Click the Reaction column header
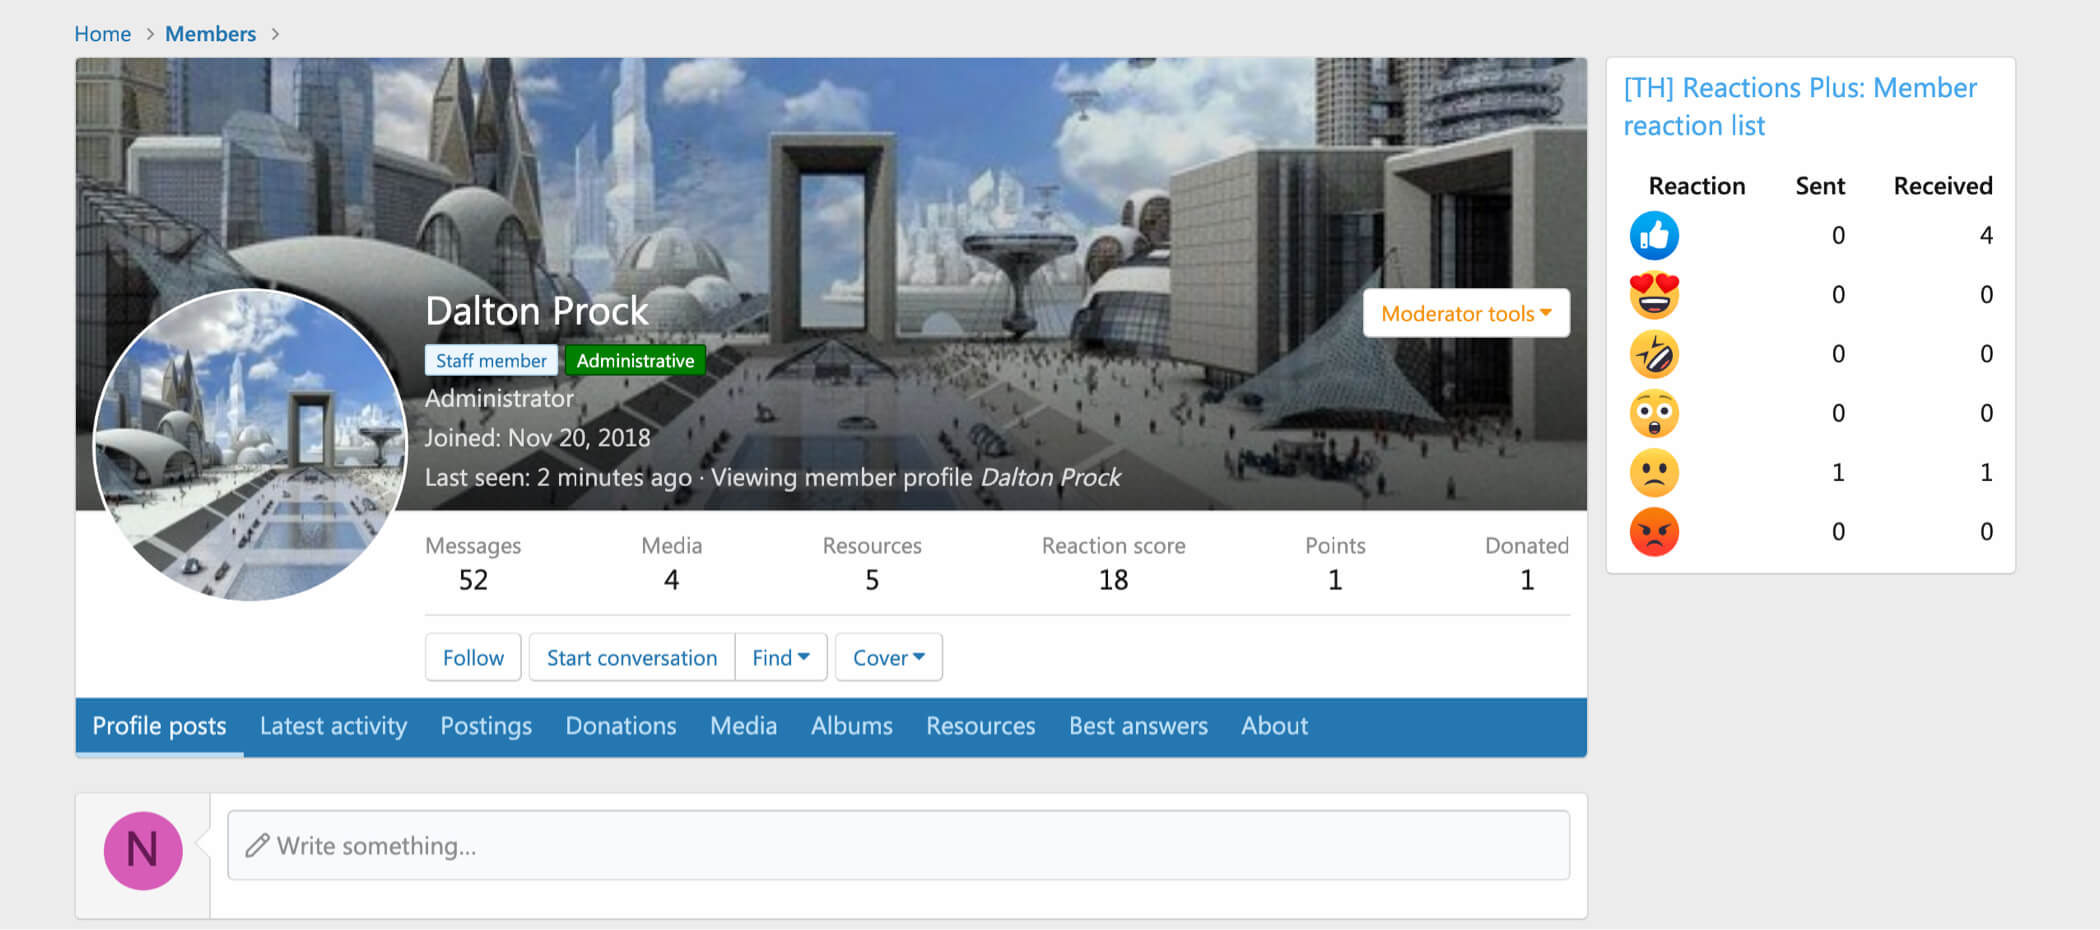Image resolution: width=2100 pixels, height=930 pixels. [1697, 186]
